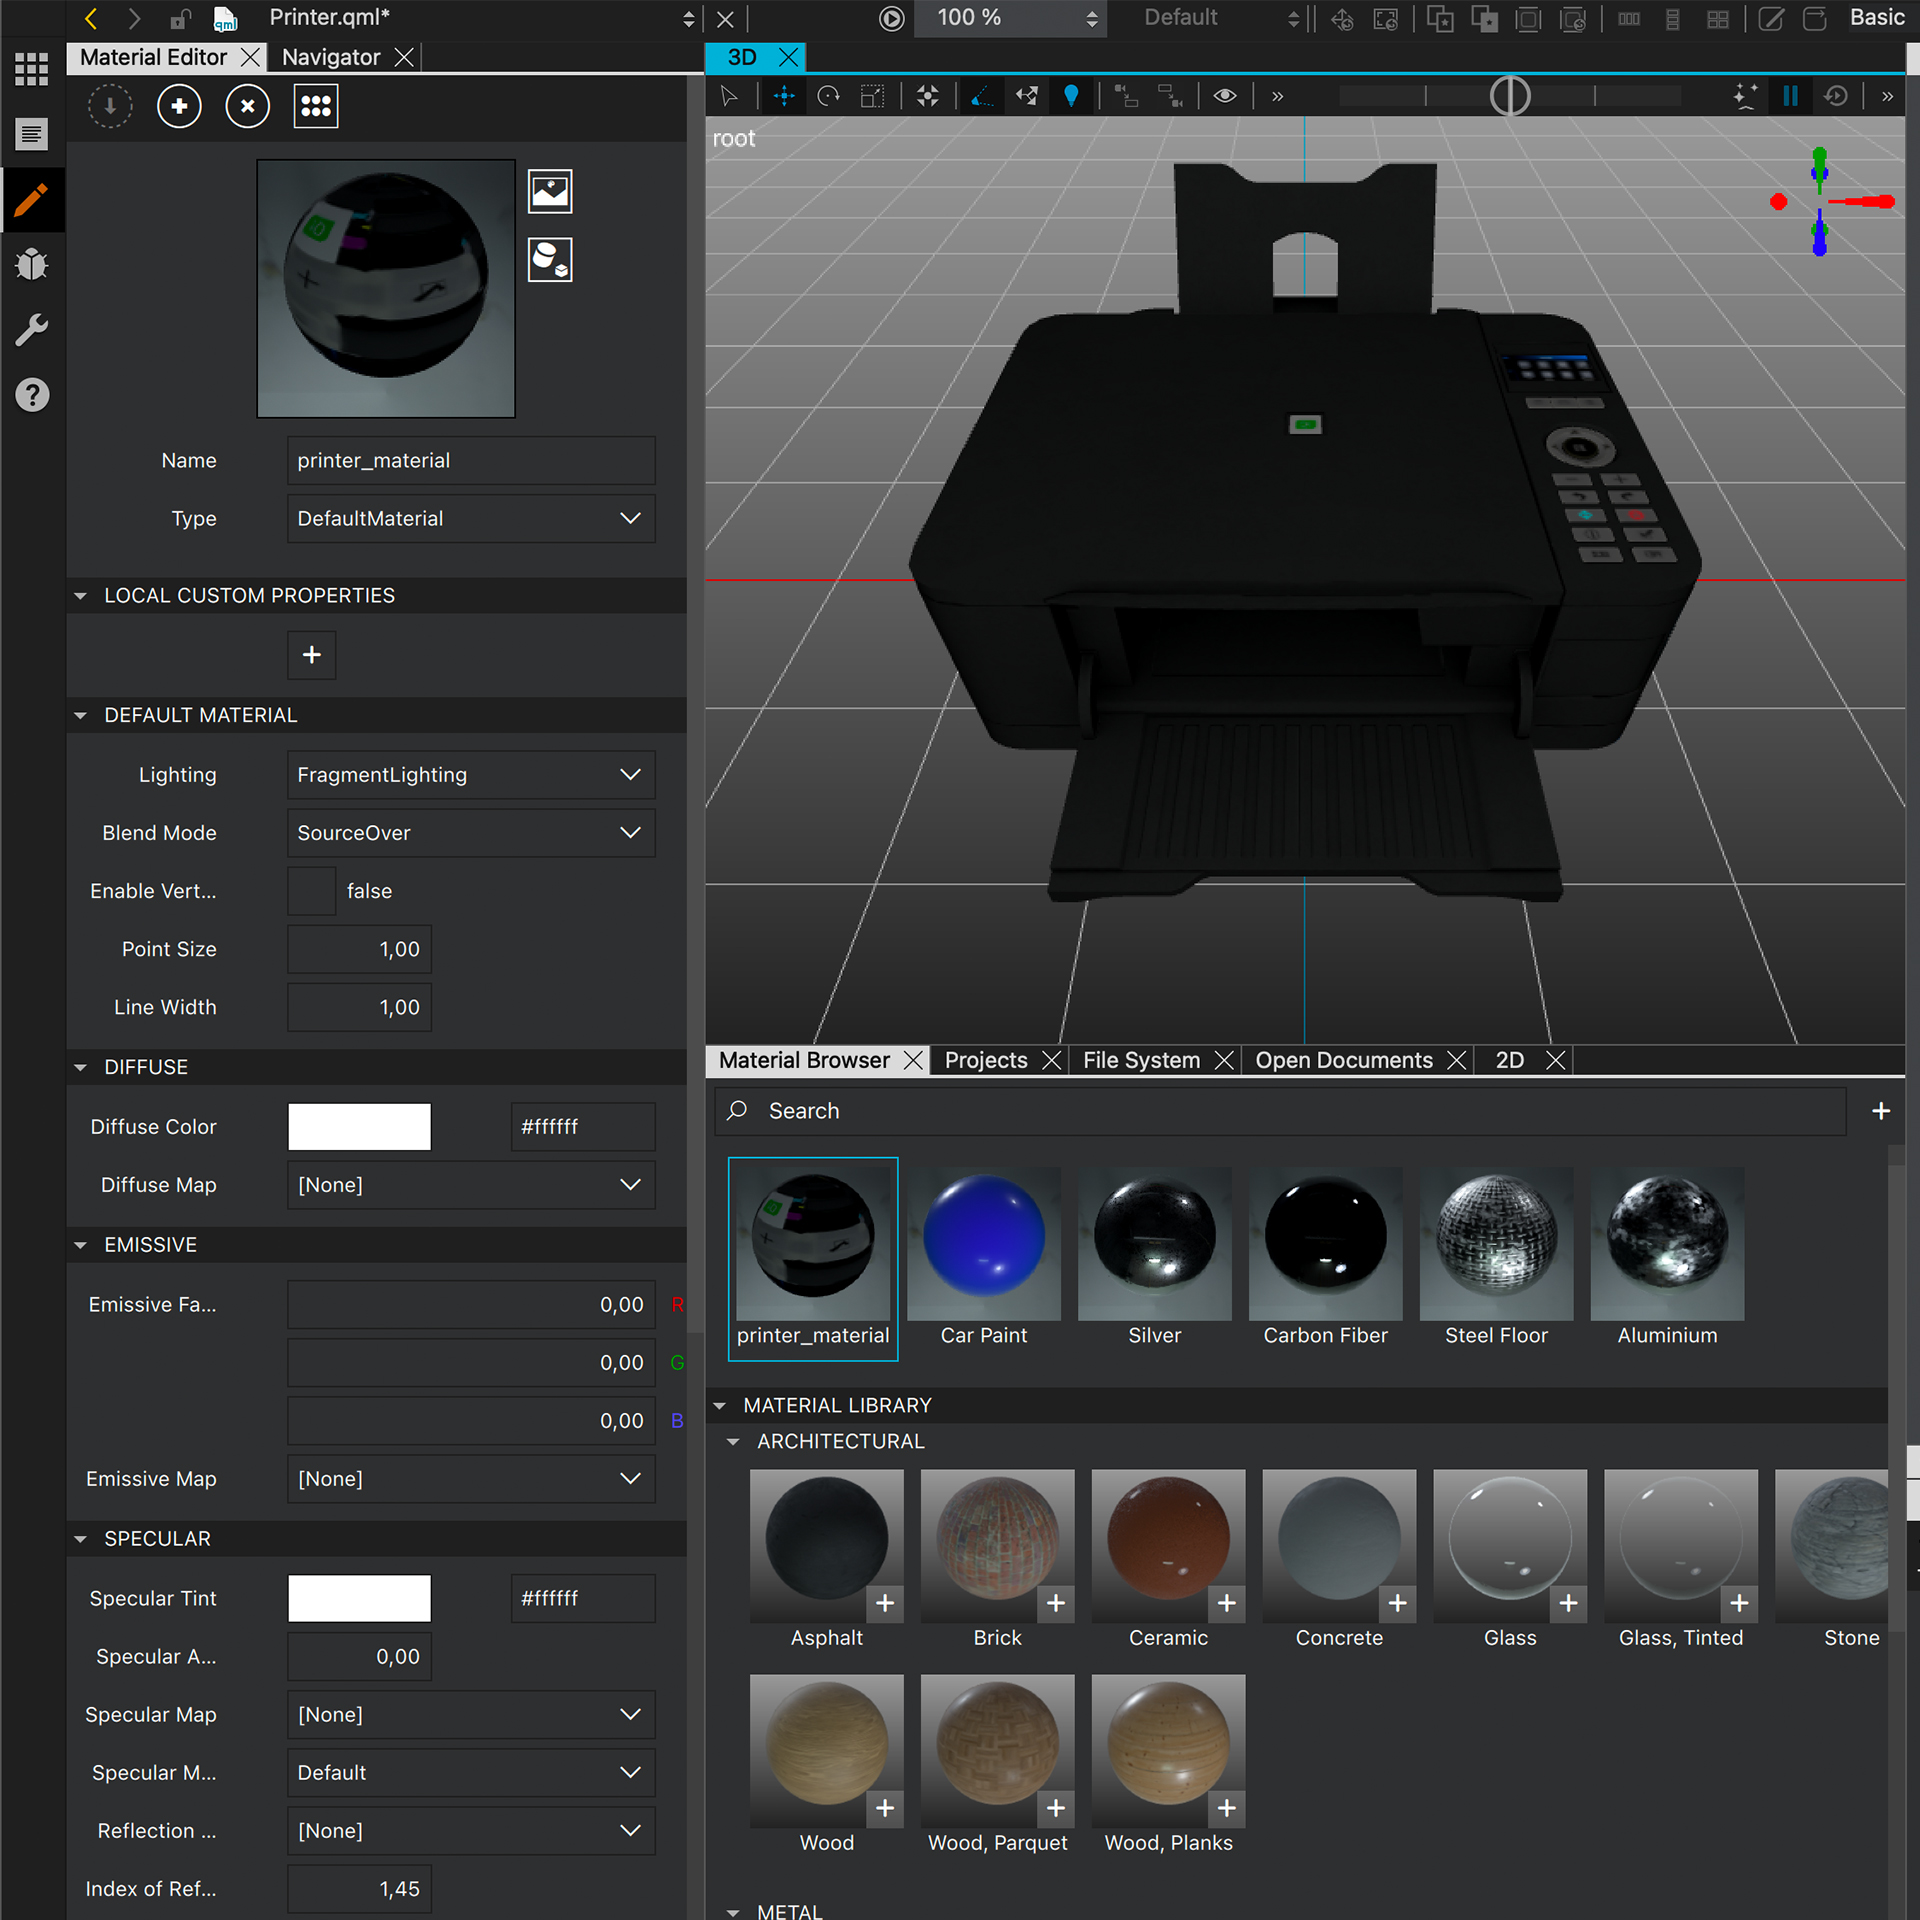Add the Asphalt material with plus button
This screenshot has height=1920, width=1920.
(x=884, y=1603)
